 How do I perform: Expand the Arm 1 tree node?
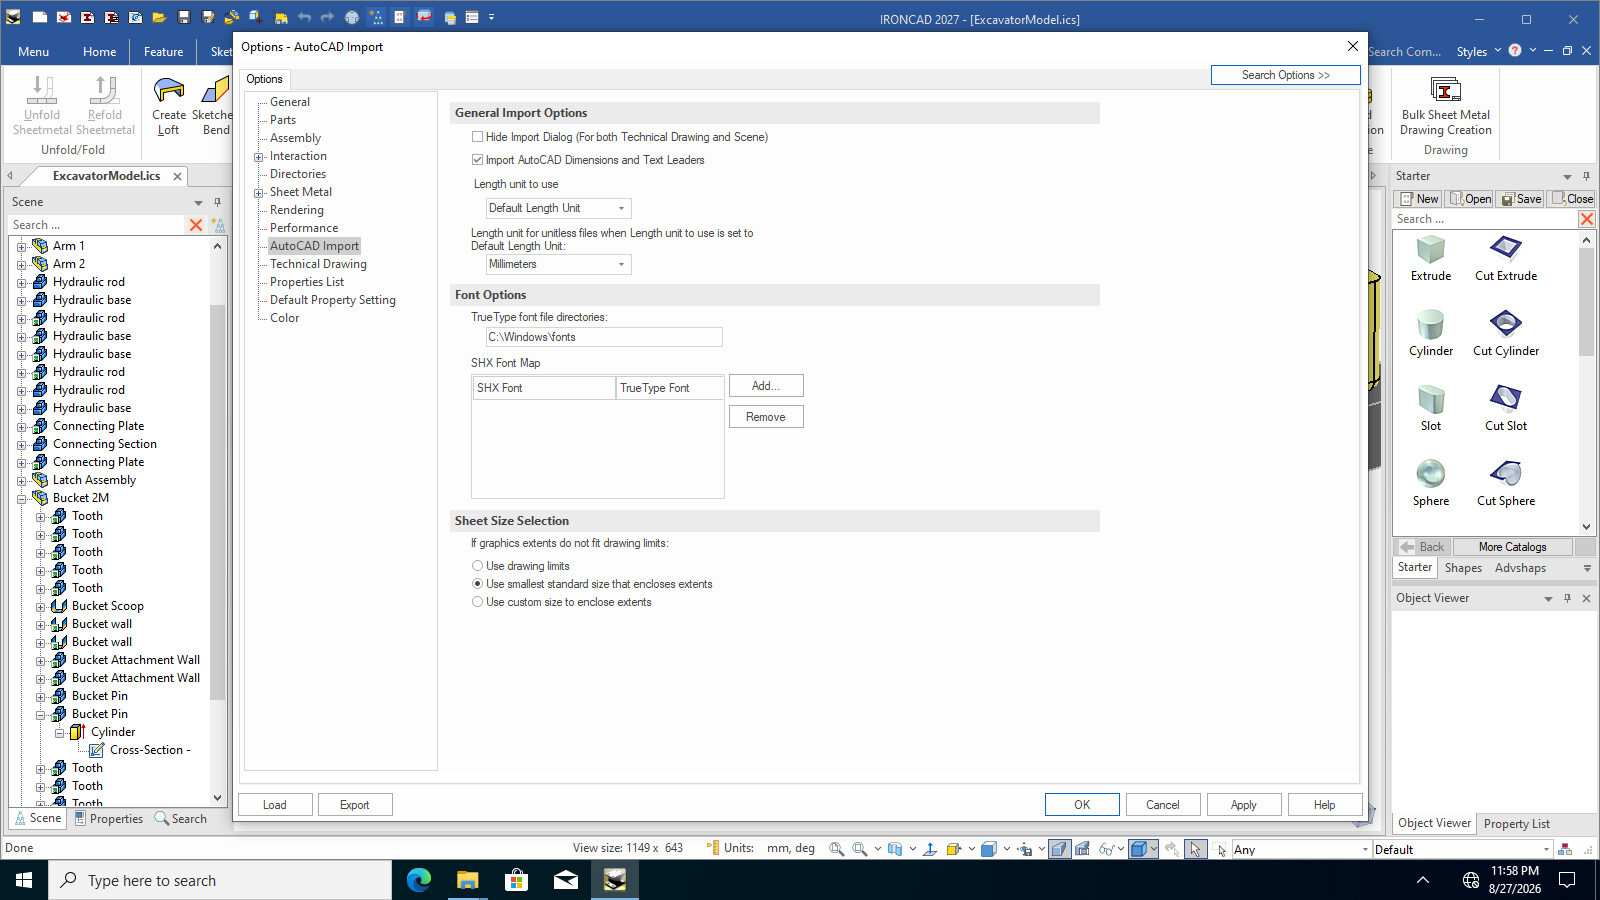pyautogui.click(x=21, y=246)
